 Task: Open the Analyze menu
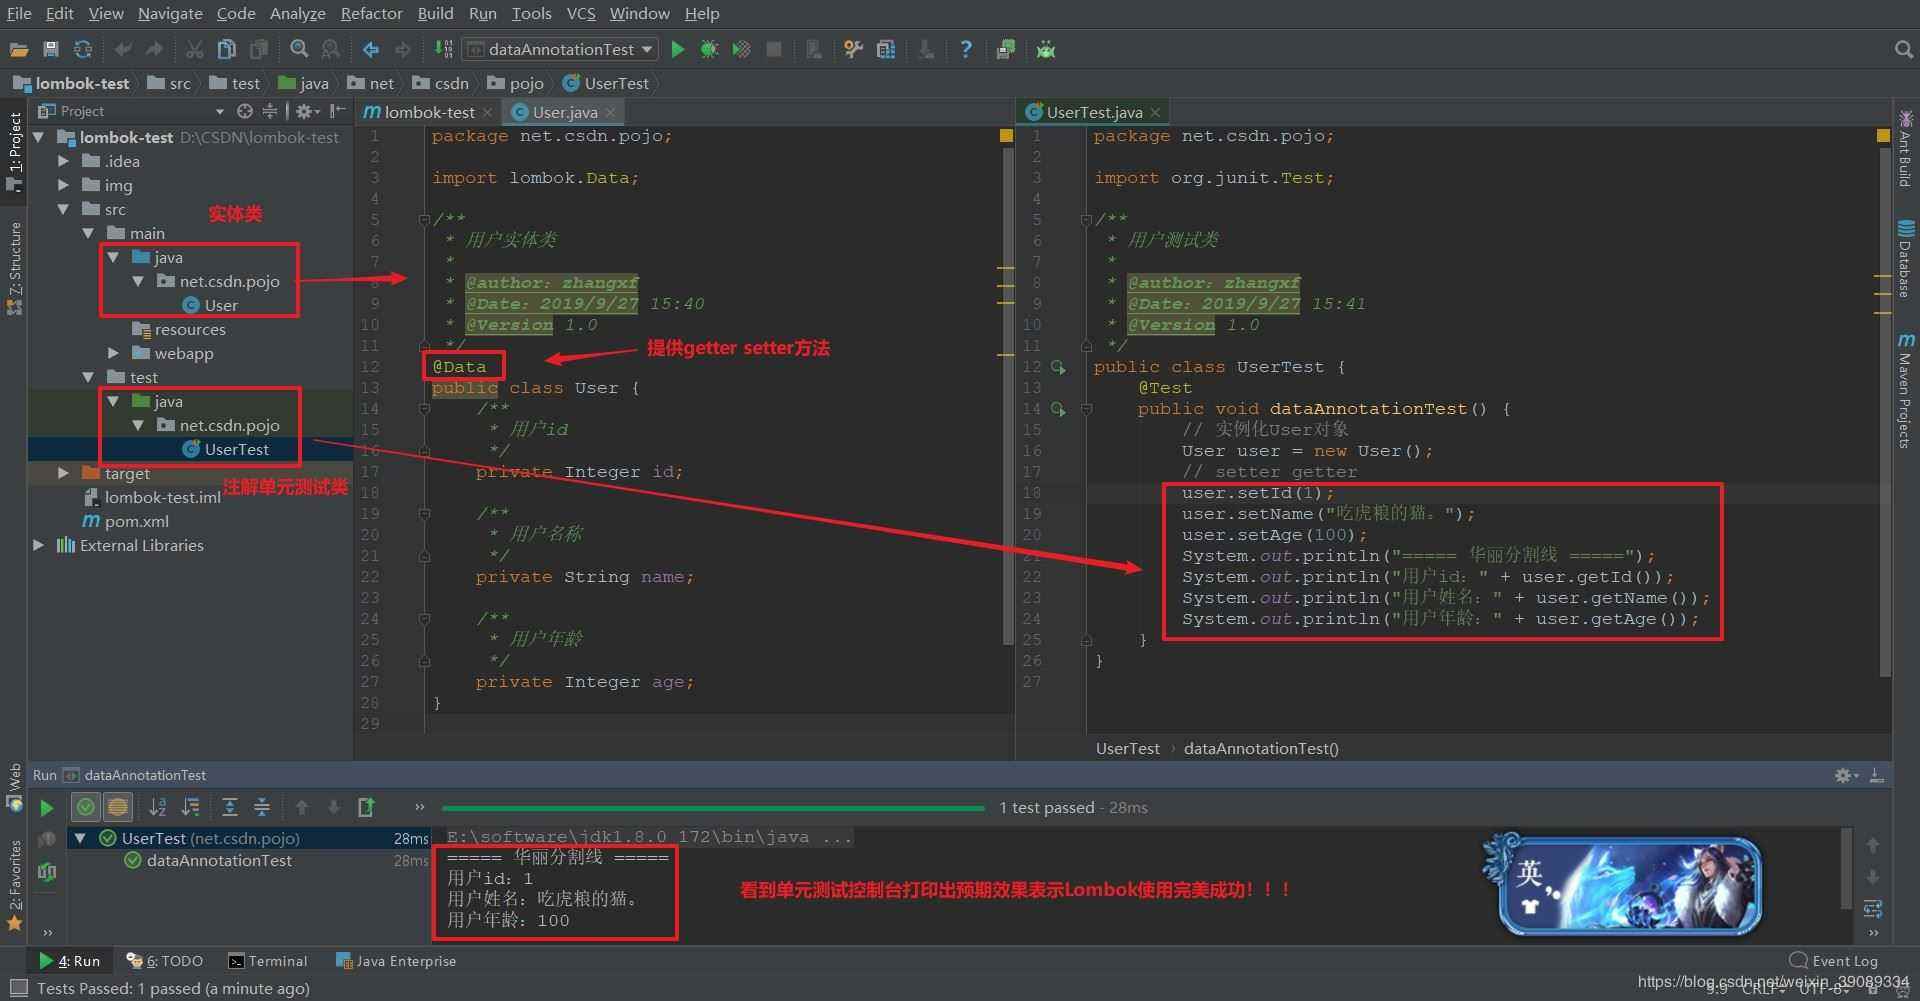click(298, 13)
